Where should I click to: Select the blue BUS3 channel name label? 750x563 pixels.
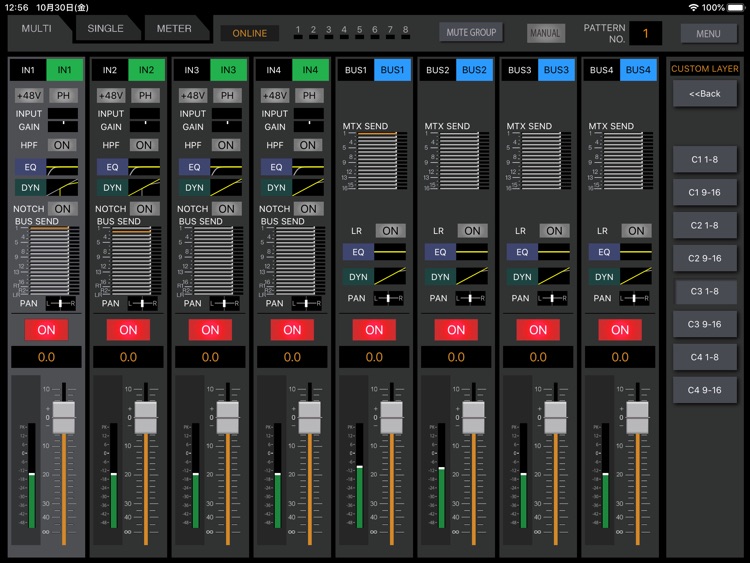[x=556, y=70]
